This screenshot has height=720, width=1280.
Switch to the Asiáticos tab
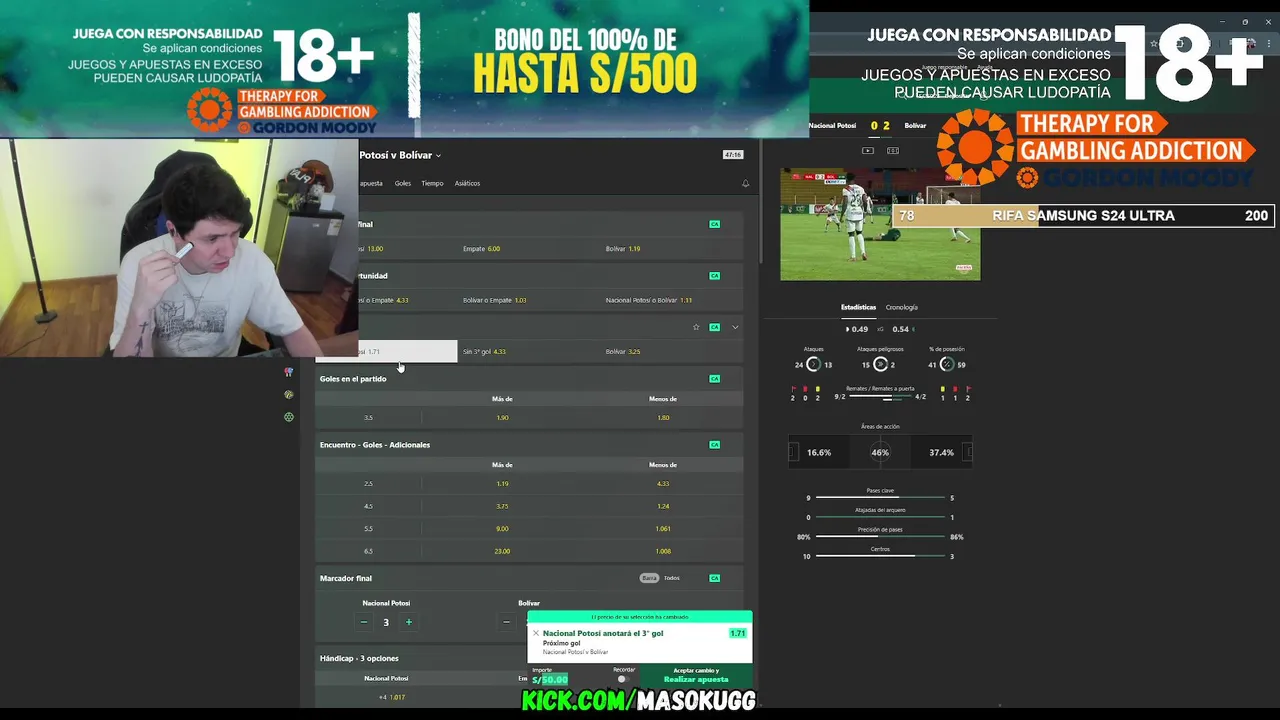[467, 183]
